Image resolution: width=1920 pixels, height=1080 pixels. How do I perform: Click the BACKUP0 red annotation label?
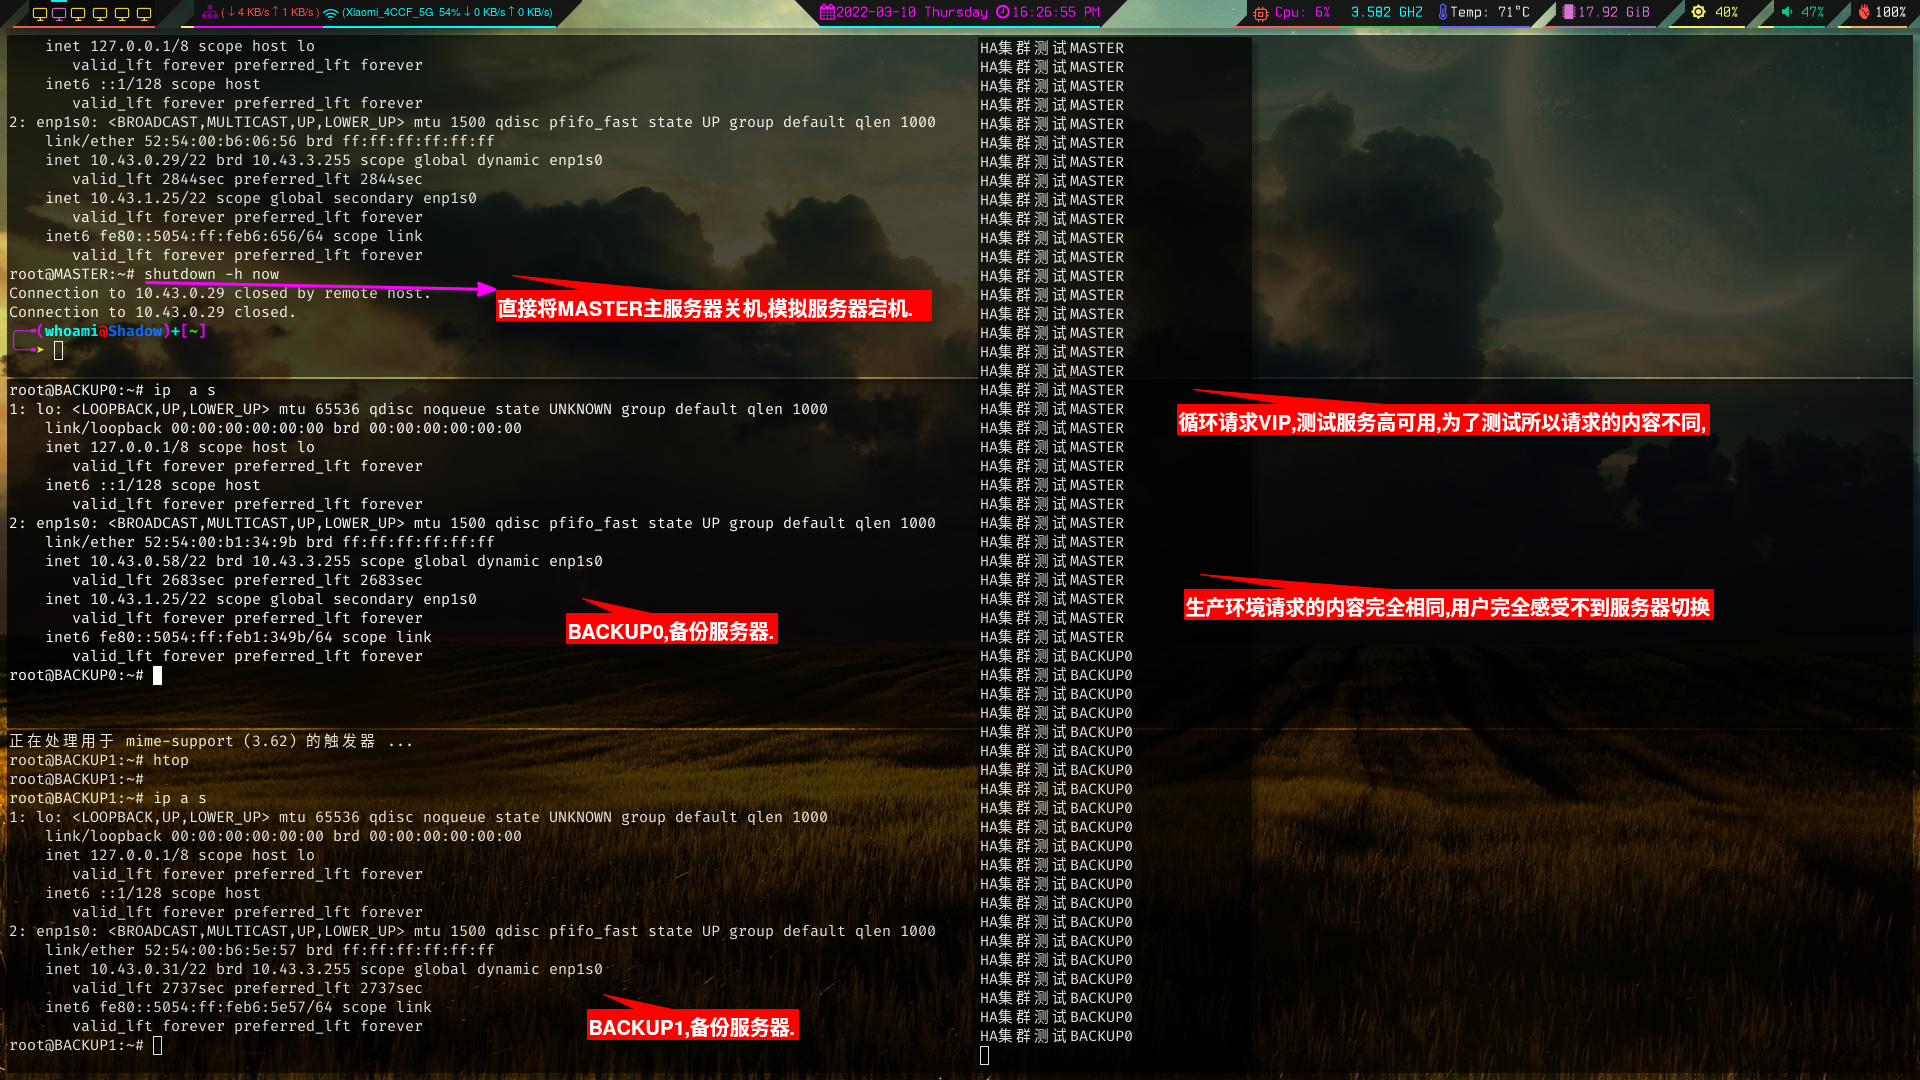click(670, 631)
